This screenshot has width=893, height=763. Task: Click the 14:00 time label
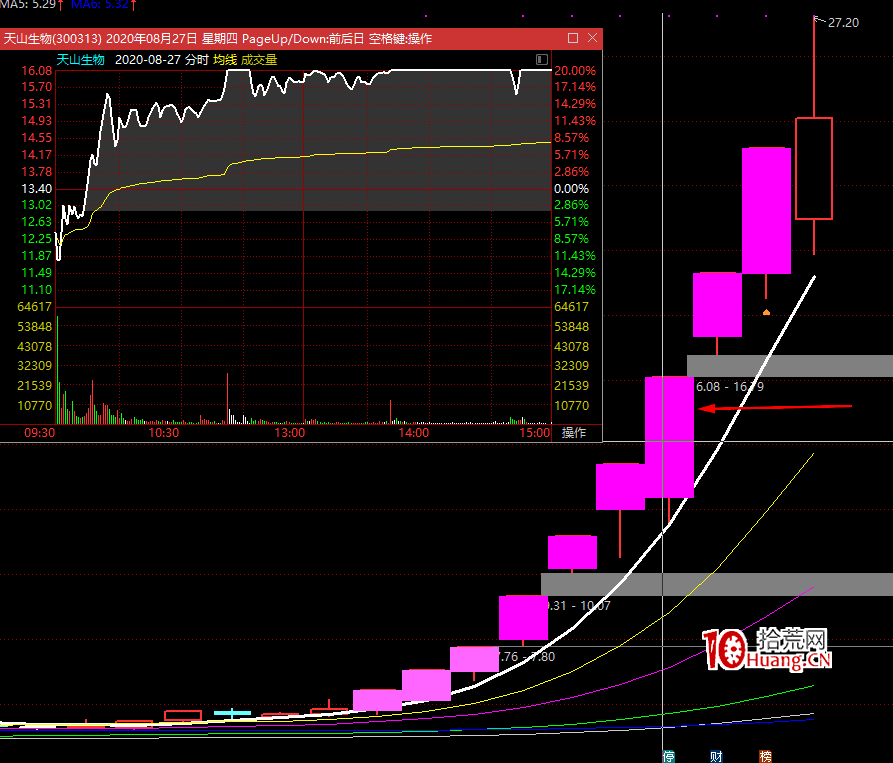pos(413,433)
